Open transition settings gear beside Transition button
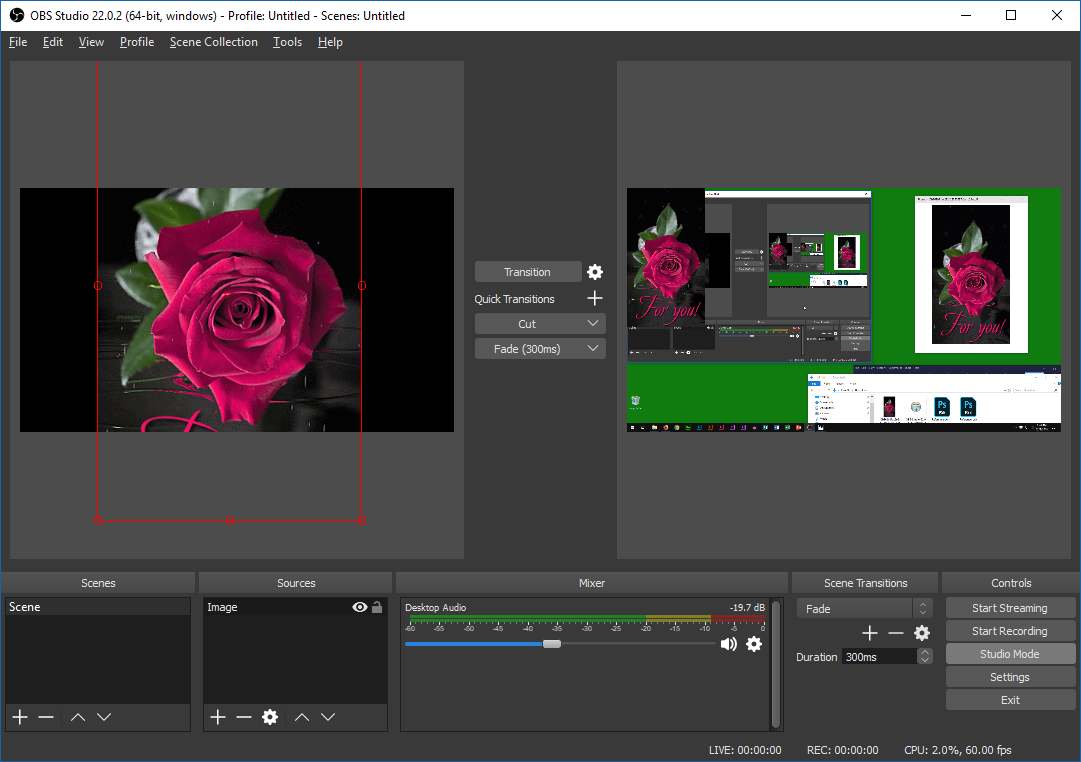1081x762 pixels. point(595,272)
